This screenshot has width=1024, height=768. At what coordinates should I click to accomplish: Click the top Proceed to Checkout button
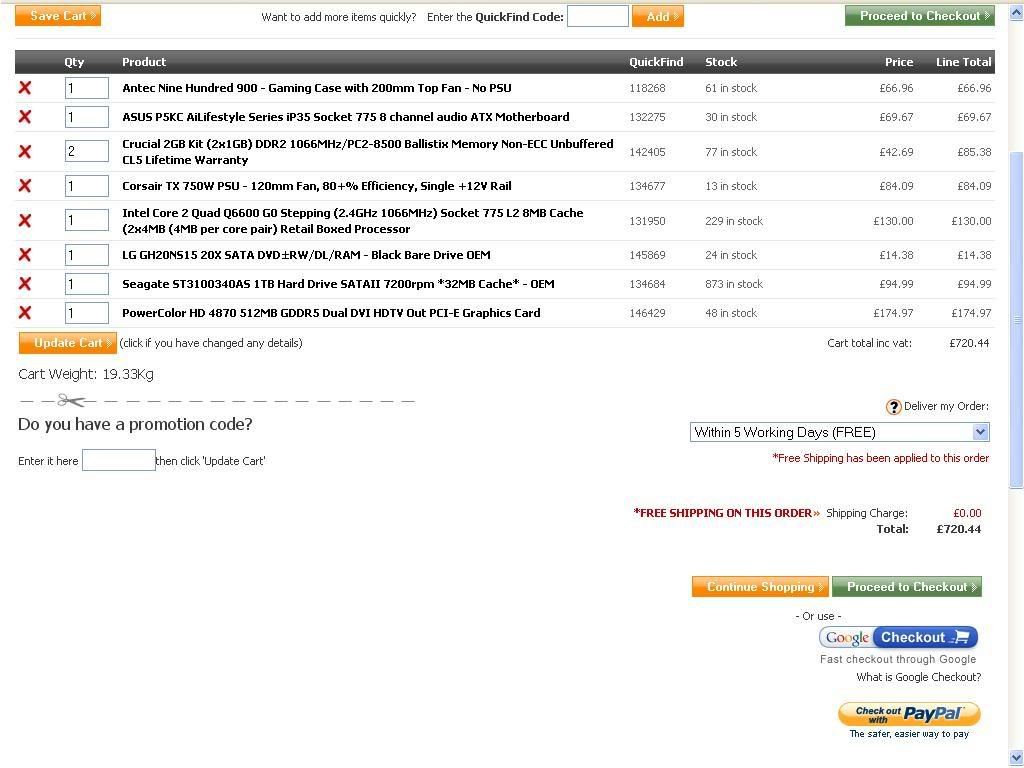point(920,16)
